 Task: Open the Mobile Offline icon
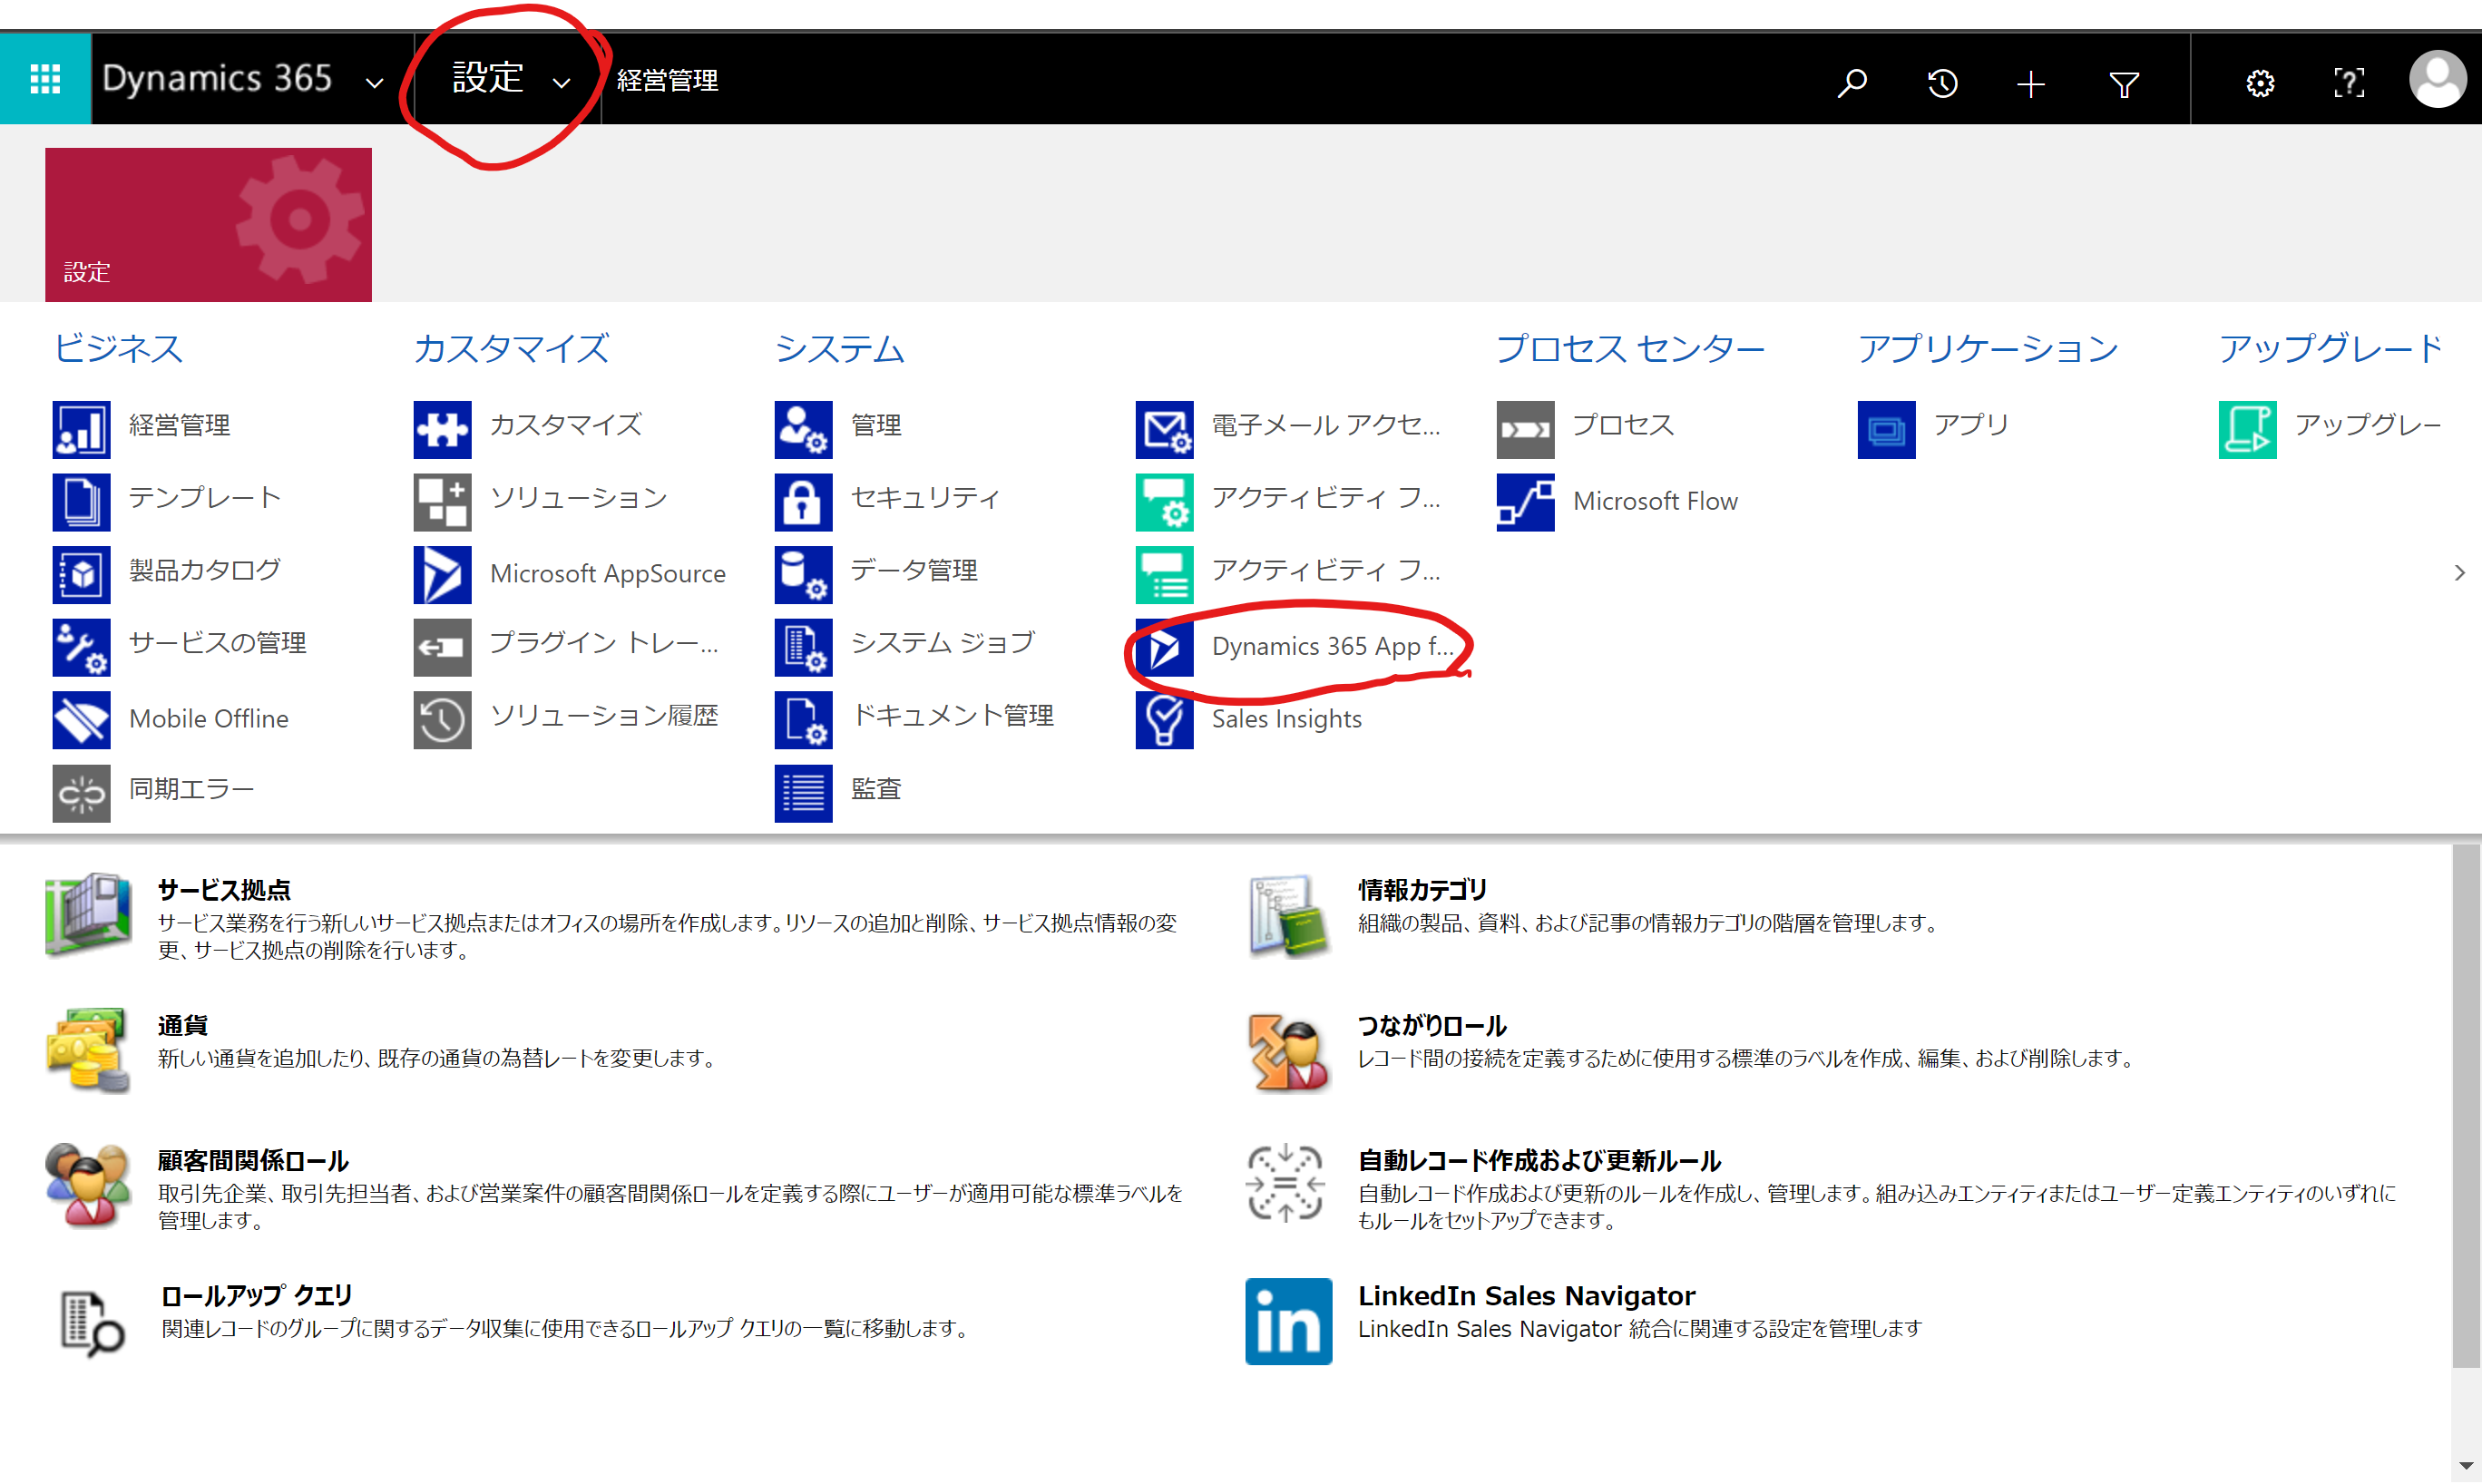tap(81, 719)
